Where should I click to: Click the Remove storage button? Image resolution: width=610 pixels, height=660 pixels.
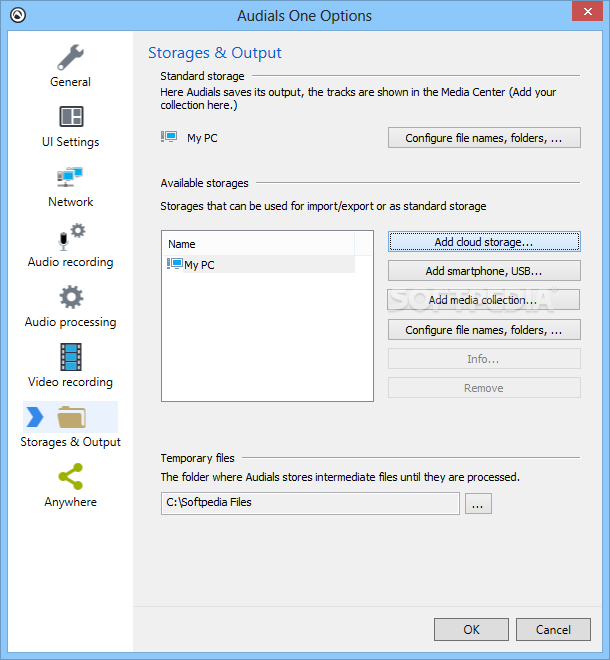coord(484,388)
